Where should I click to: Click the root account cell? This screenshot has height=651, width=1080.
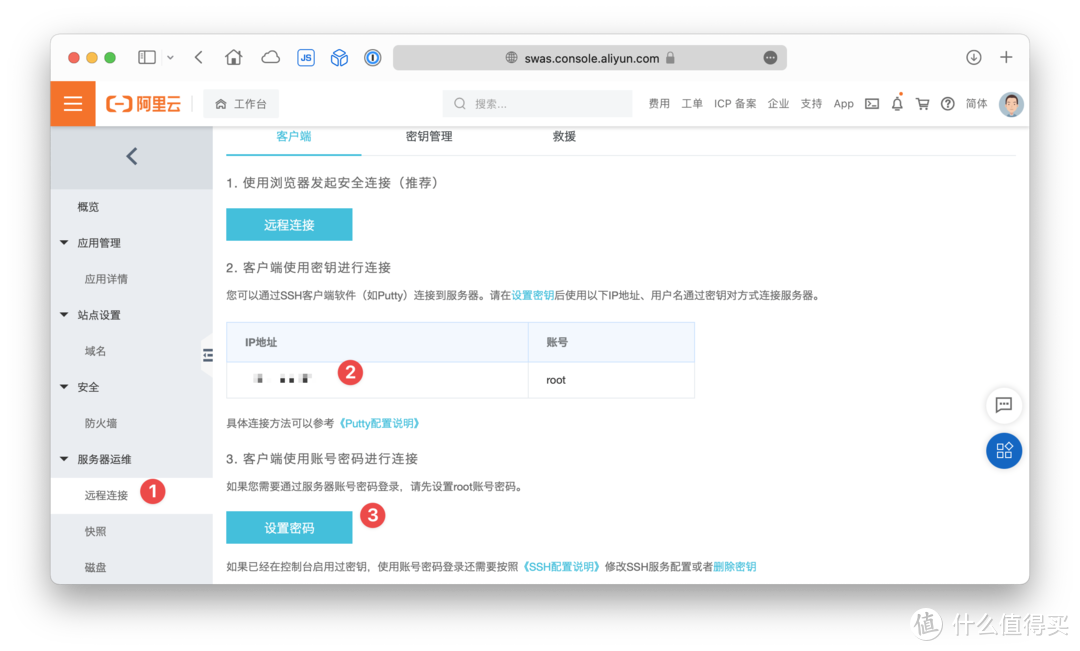[611, 380]
